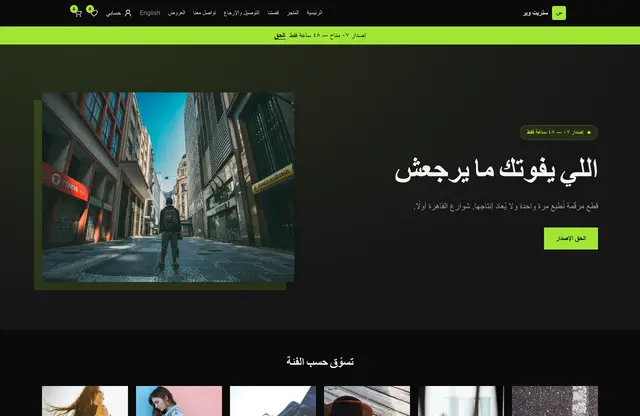Click the hero street photo of the backpacker
Viewport: 640px width, 416px height.
click(x=168, y=187)
